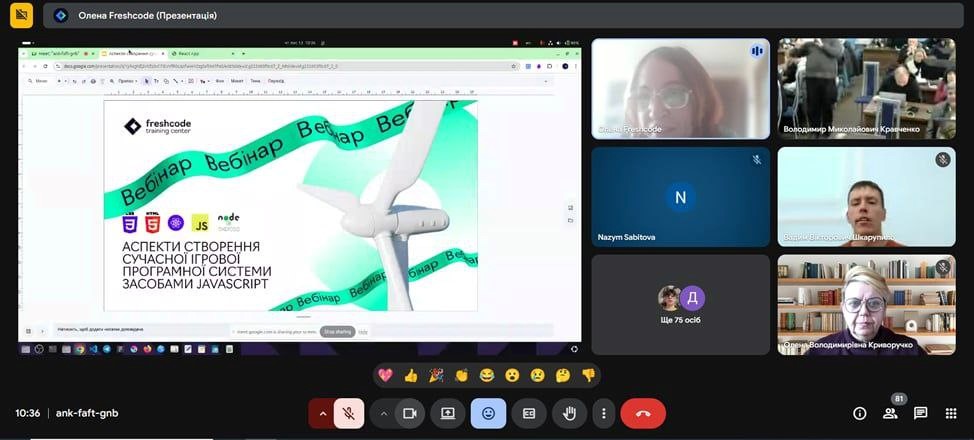This screenshot has width=974, height=440.
Task: Open meeting details info icon
Action: click(x=860, y=413)
